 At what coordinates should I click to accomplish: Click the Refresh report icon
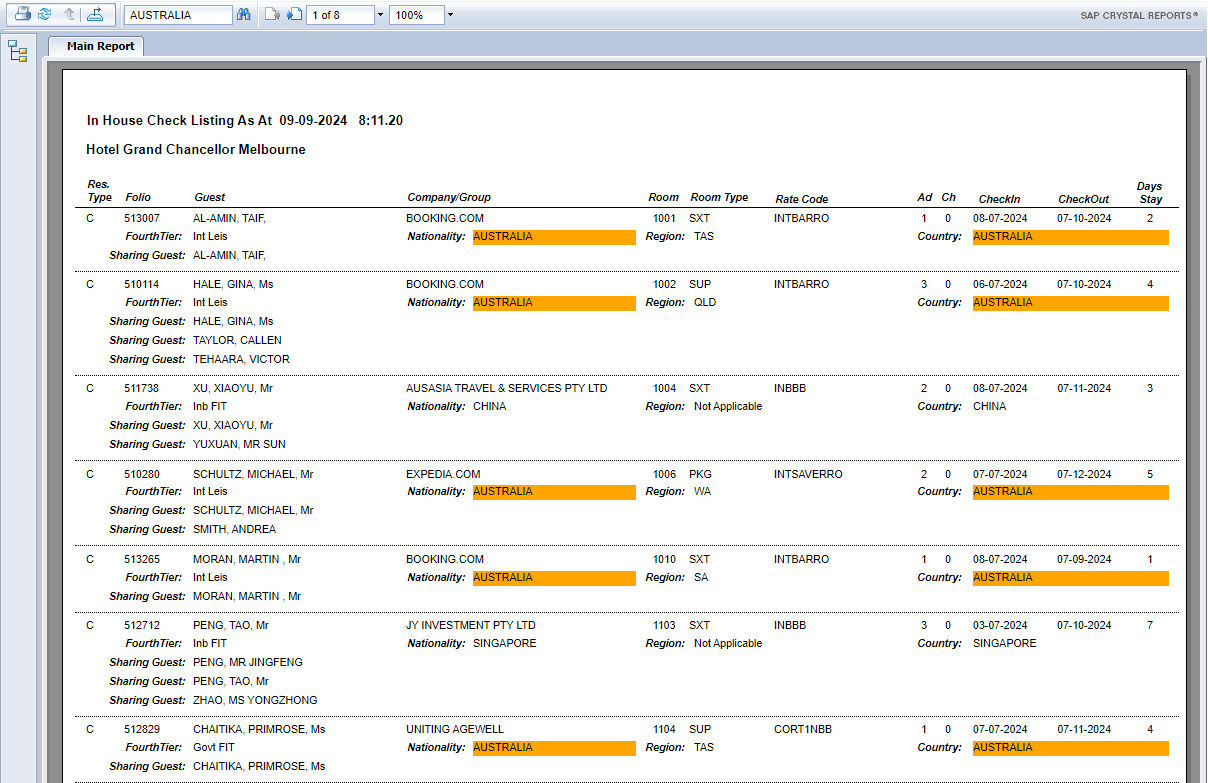(x=45, y=14)
